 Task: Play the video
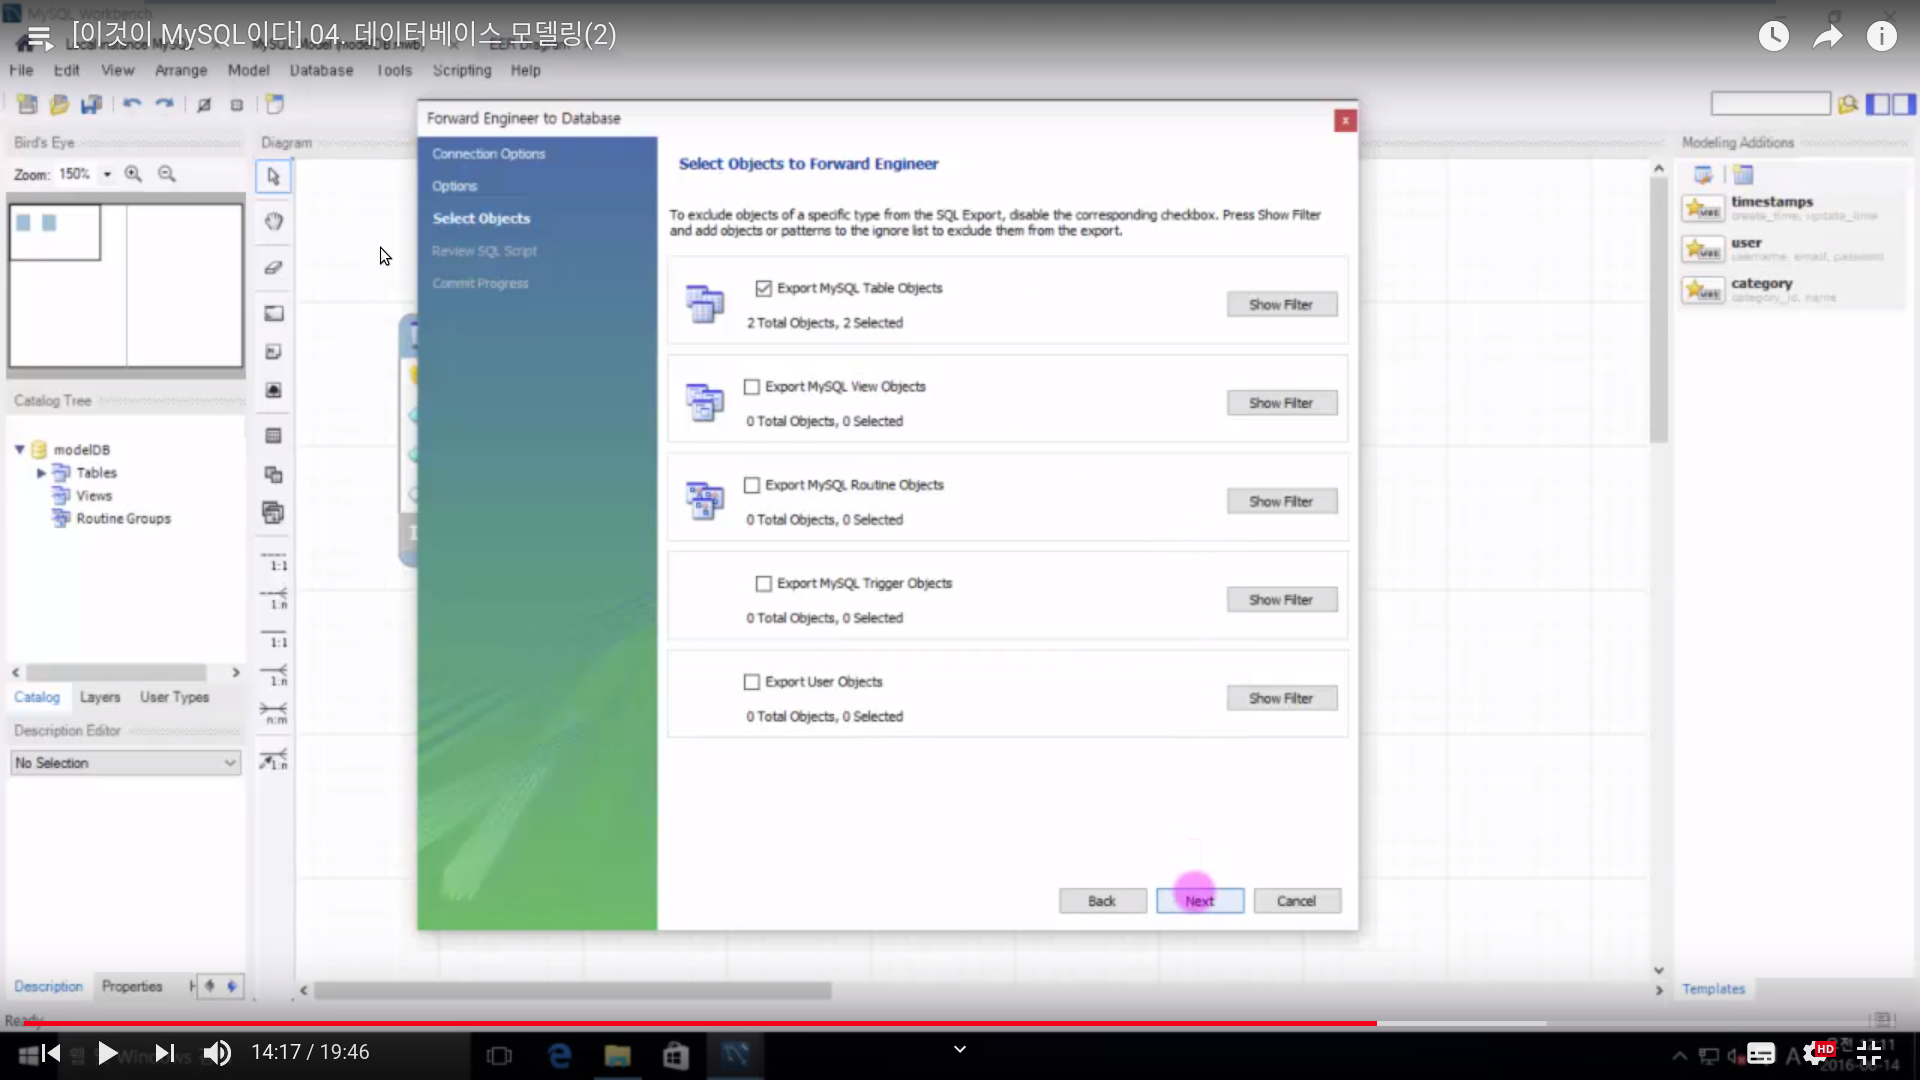coord(107,1053)
